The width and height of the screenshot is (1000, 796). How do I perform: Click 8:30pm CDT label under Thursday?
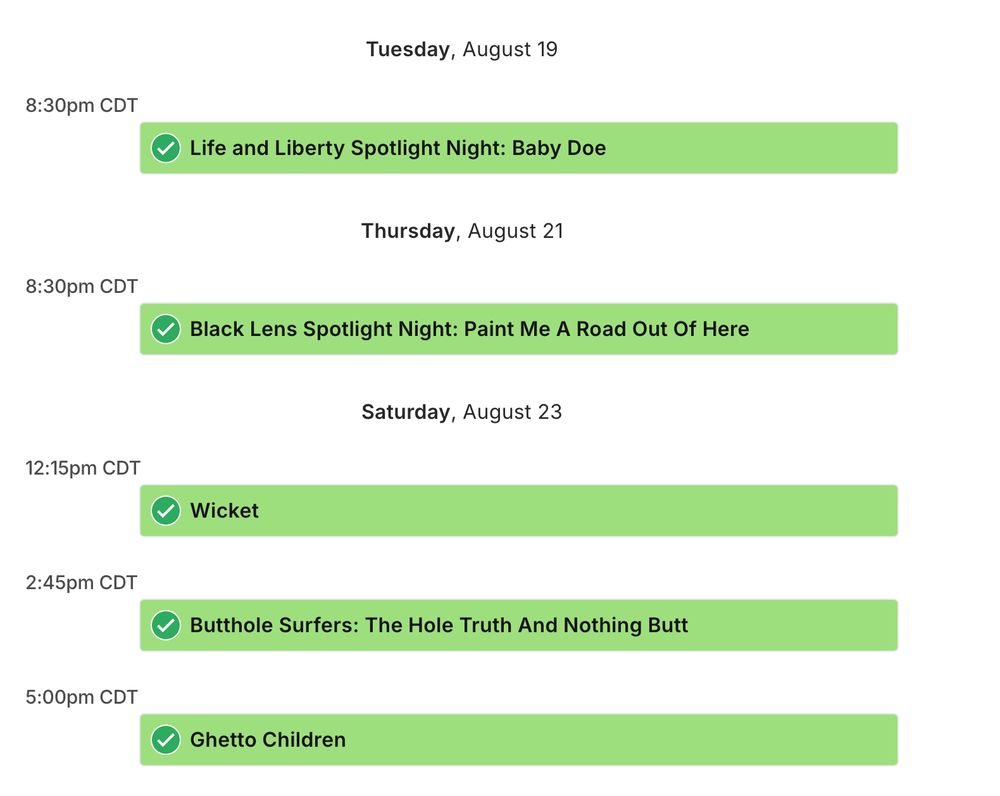coord(81,286)
